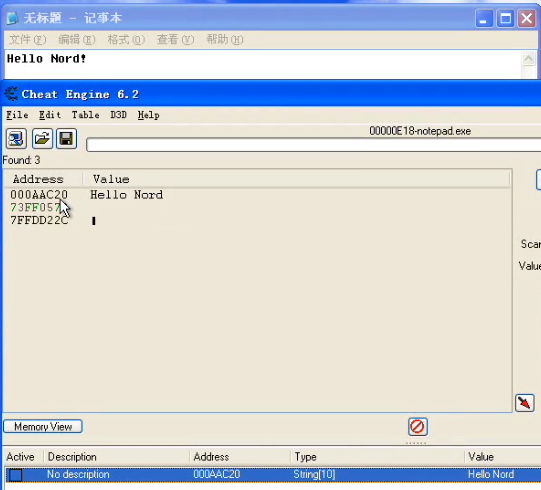Viewport: 541px width, 490px height.
Task: Click the red circle clear-list icon
Action: (418, 427)
